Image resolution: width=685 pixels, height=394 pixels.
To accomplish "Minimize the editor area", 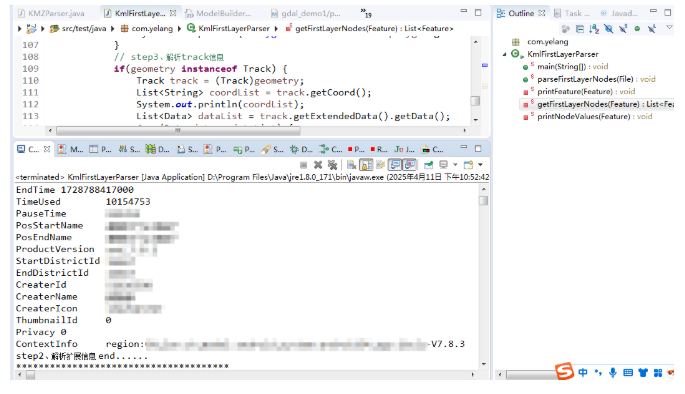I will point(464,11).
